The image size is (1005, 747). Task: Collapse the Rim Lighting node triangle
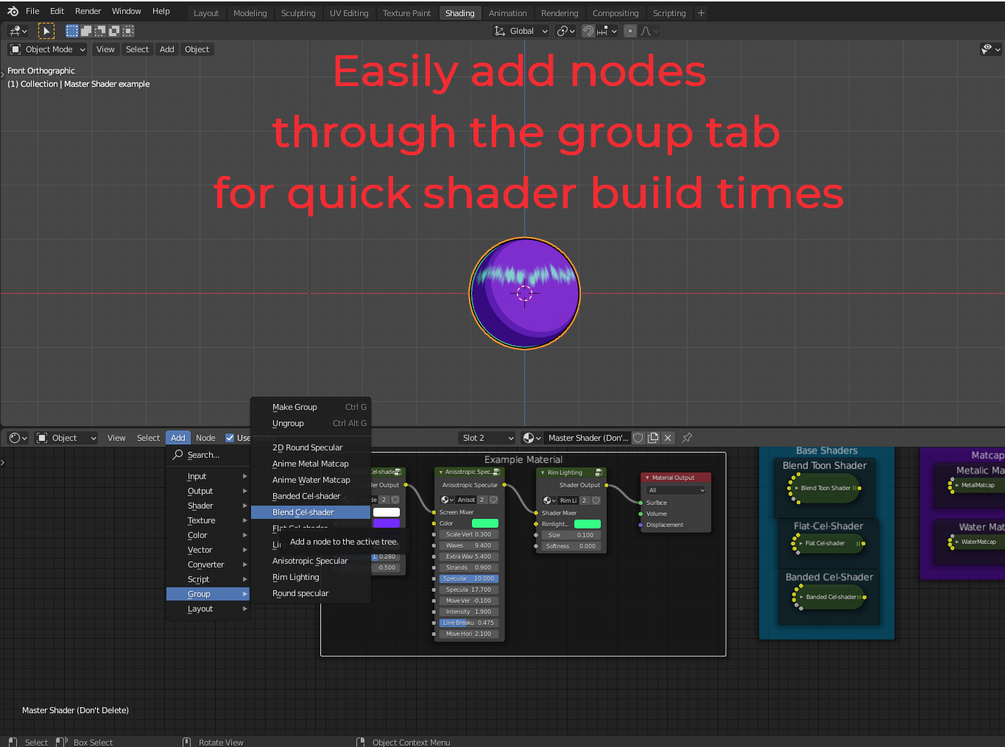point(542,473)
